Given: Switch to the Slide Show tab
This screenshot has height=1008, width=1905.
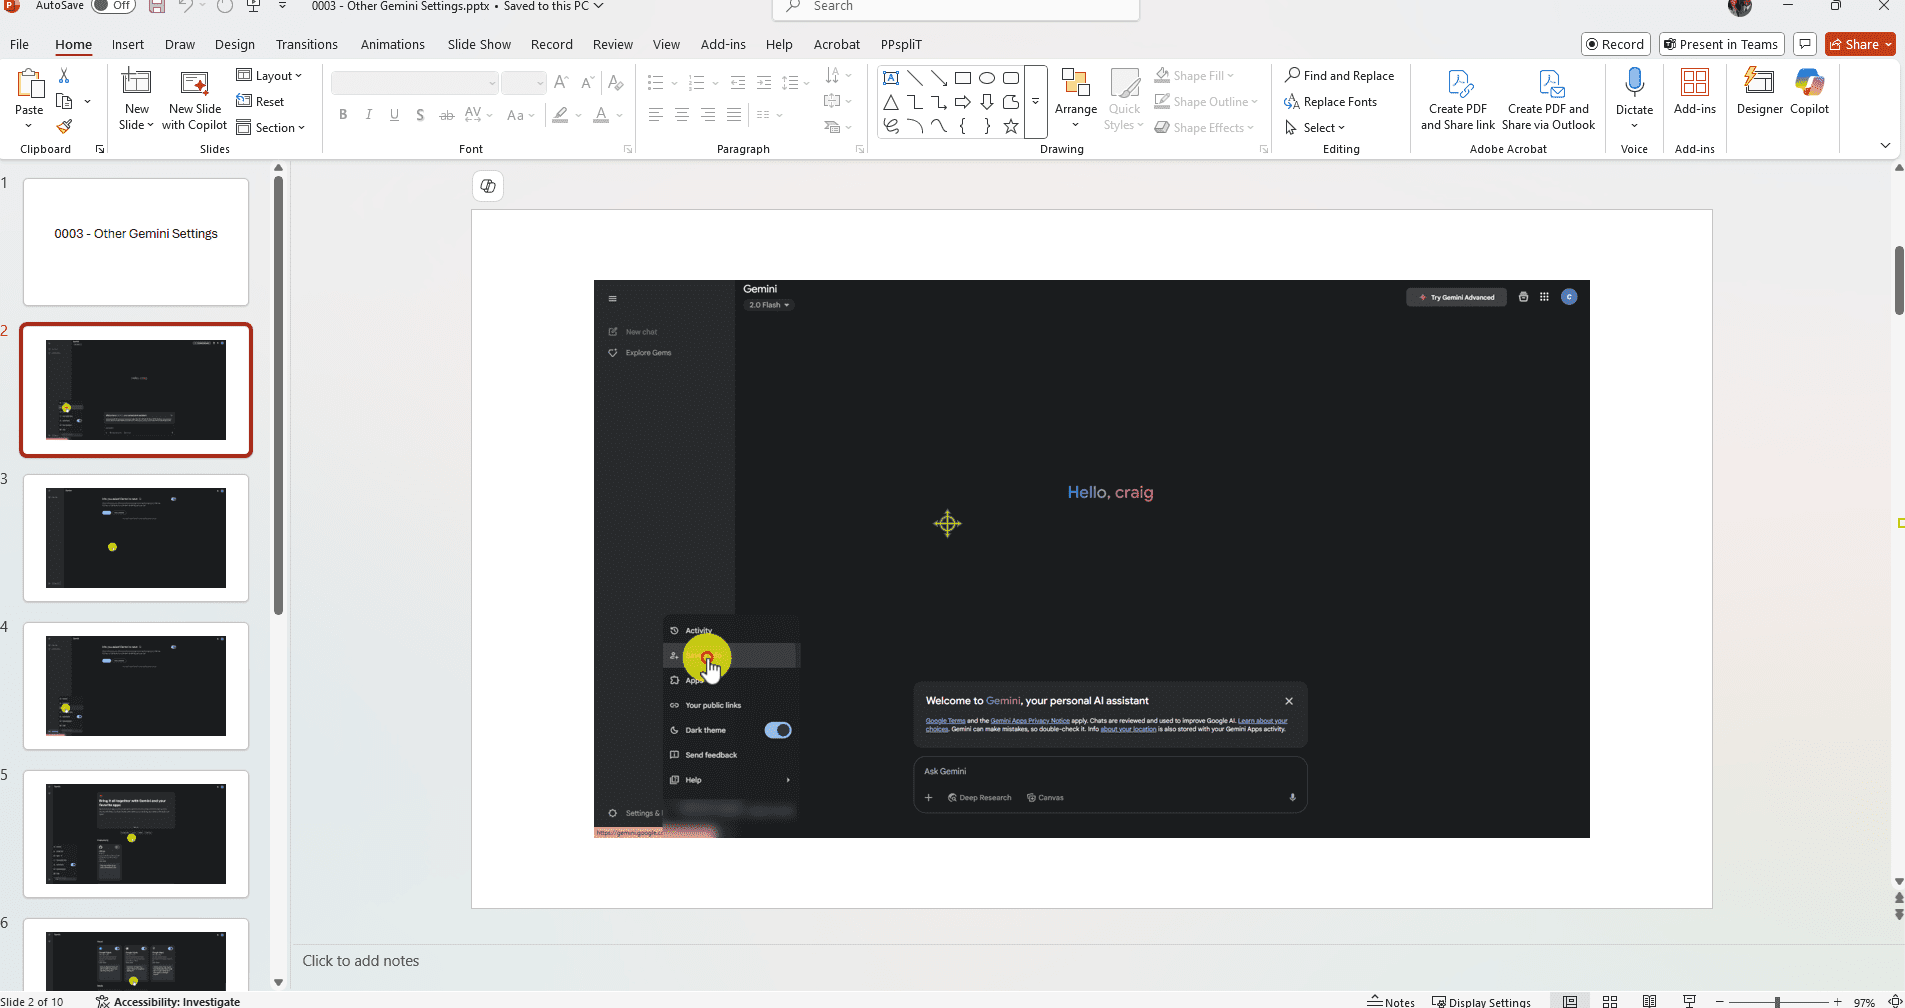Looking at the screenshot, I should pyautogui.click(x=479, y=45).
